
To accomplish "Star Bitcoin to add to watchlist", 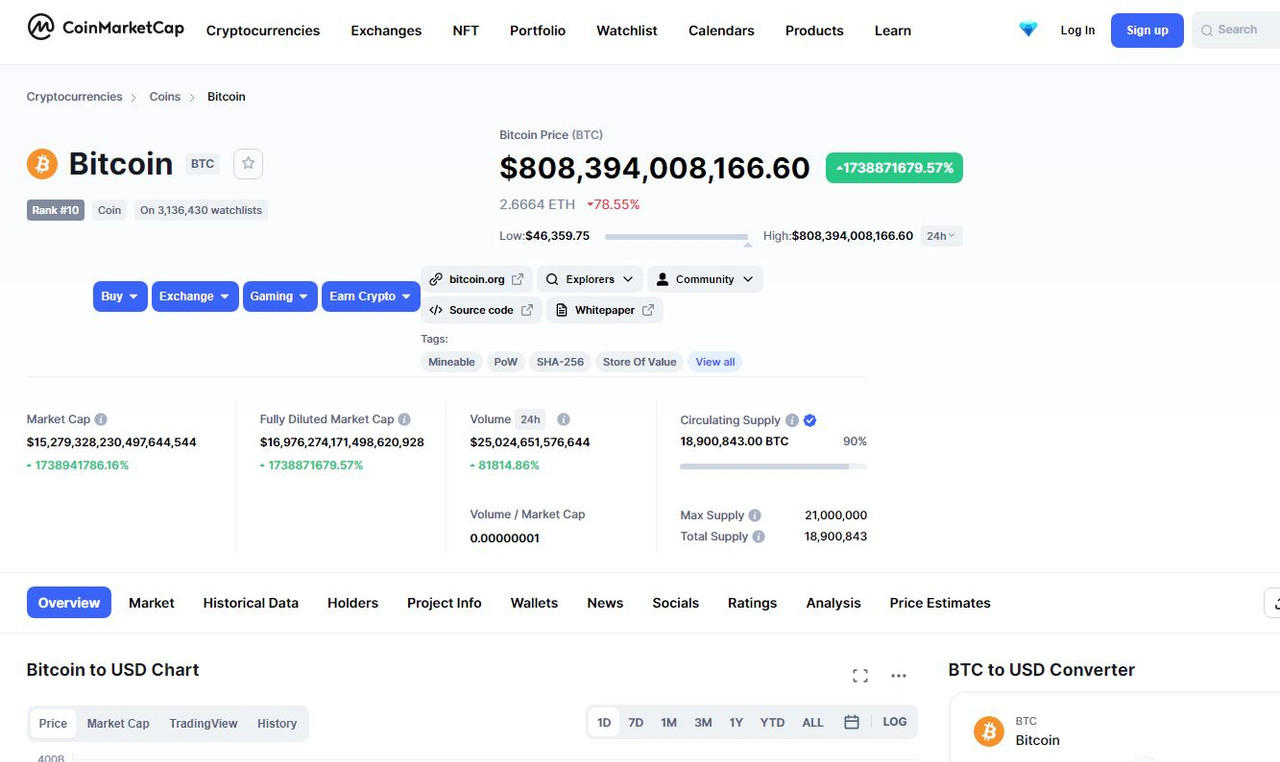I will coord(248,164).
